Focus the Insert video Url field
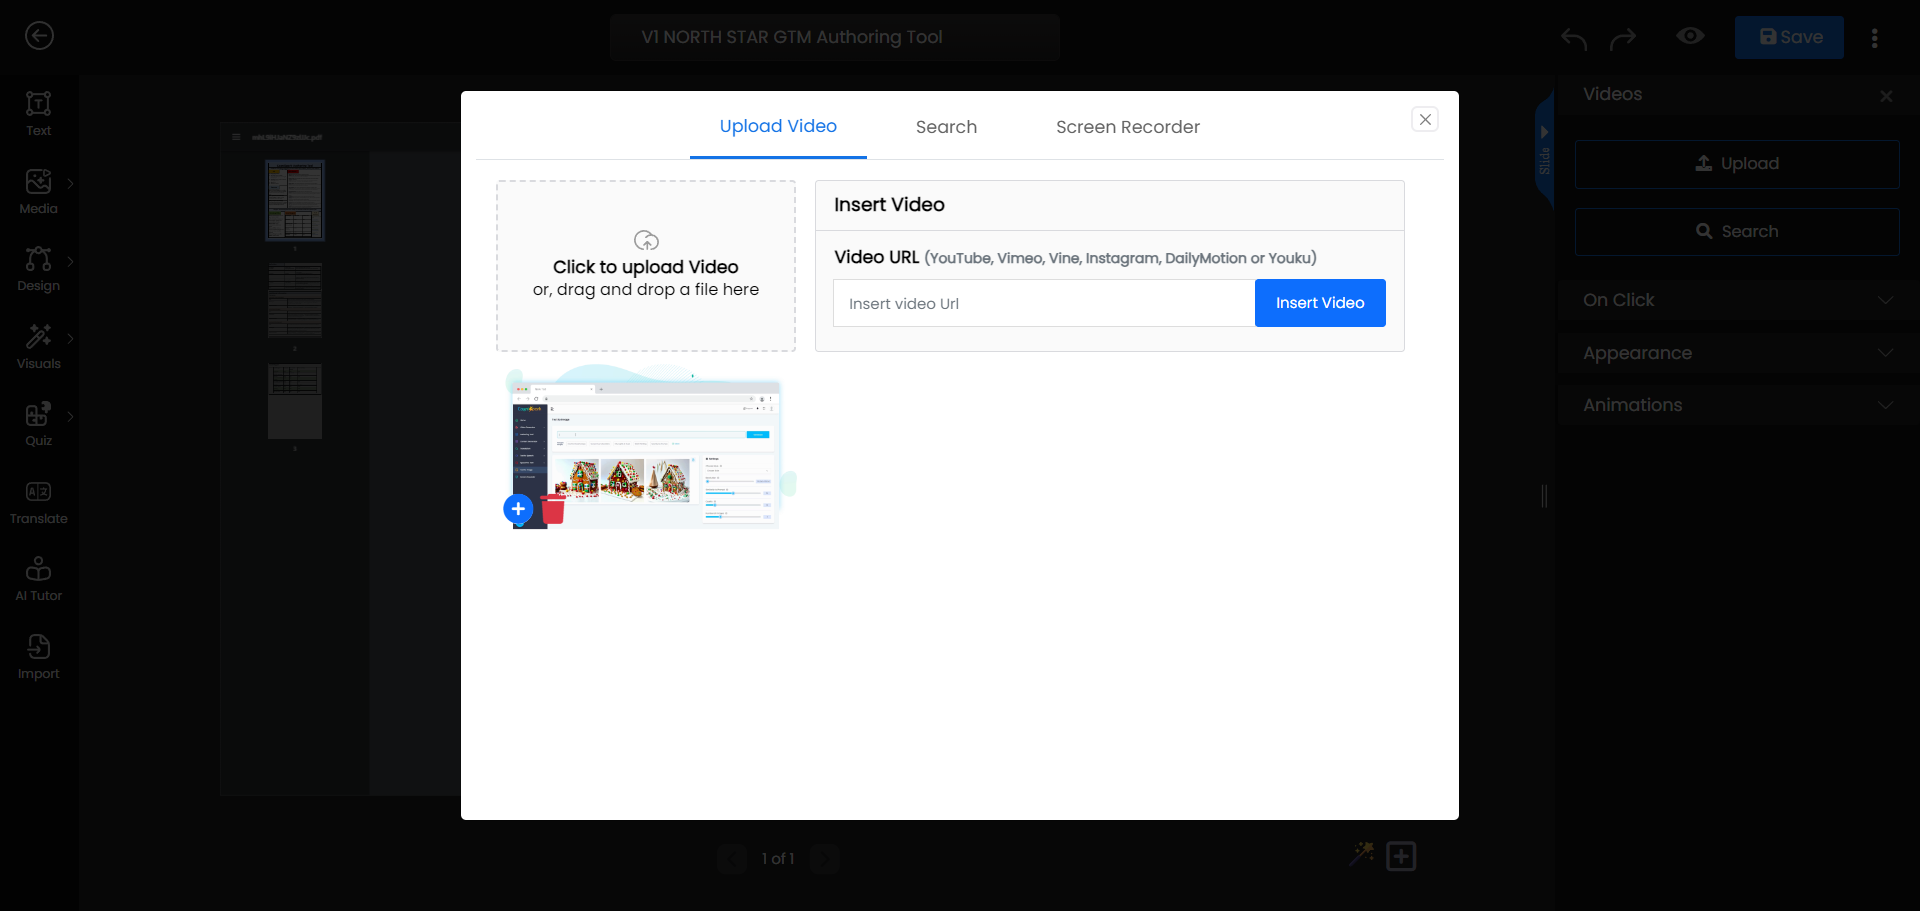Screen dimensions: 1920x911 click(x=1044, y=303)
